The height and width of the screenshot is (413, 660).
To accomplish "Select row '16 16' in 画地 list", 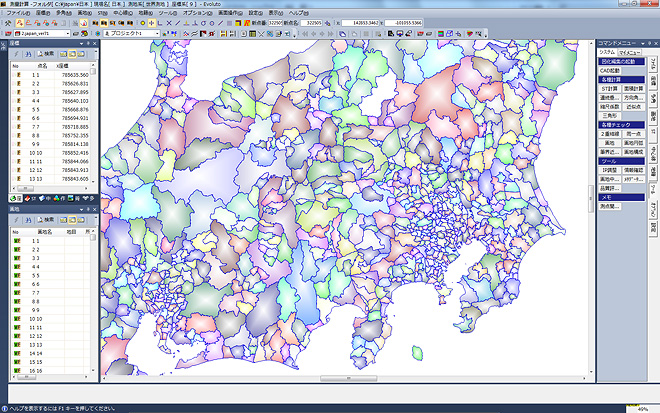I will click(x=51, y=370).
